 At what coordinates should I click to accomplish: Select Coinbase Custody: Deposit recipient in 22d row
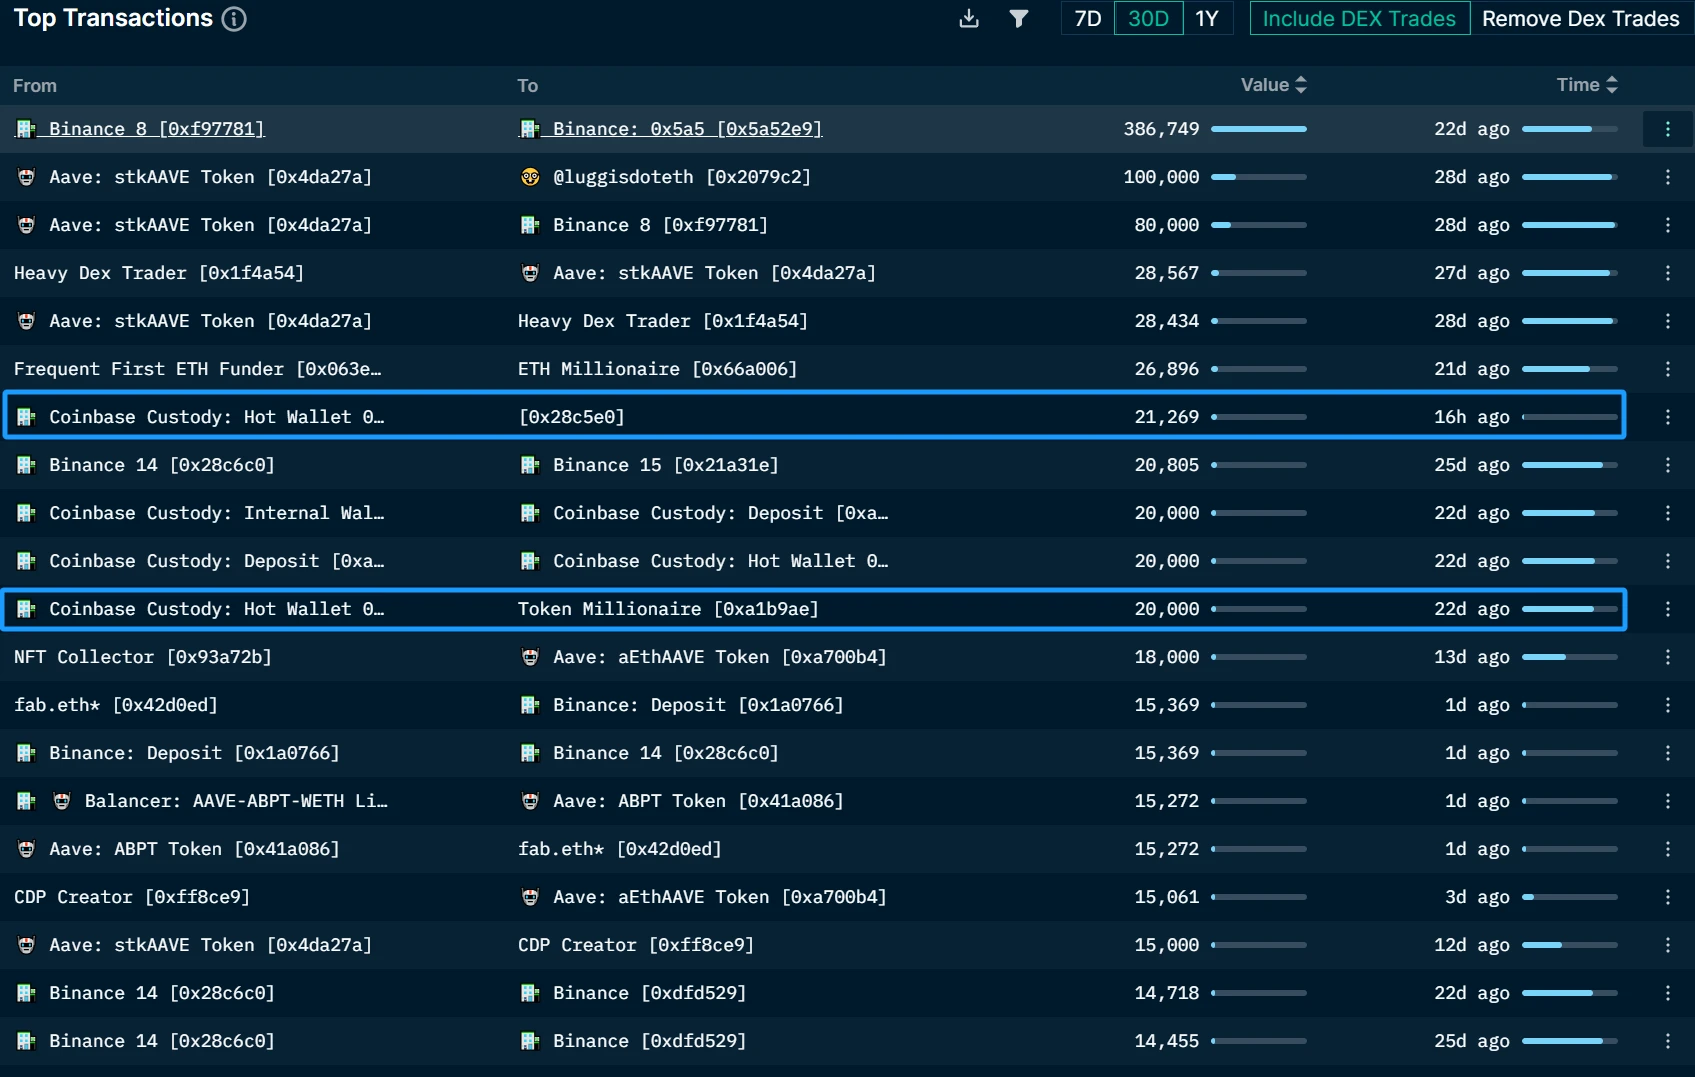pos(720,513)
